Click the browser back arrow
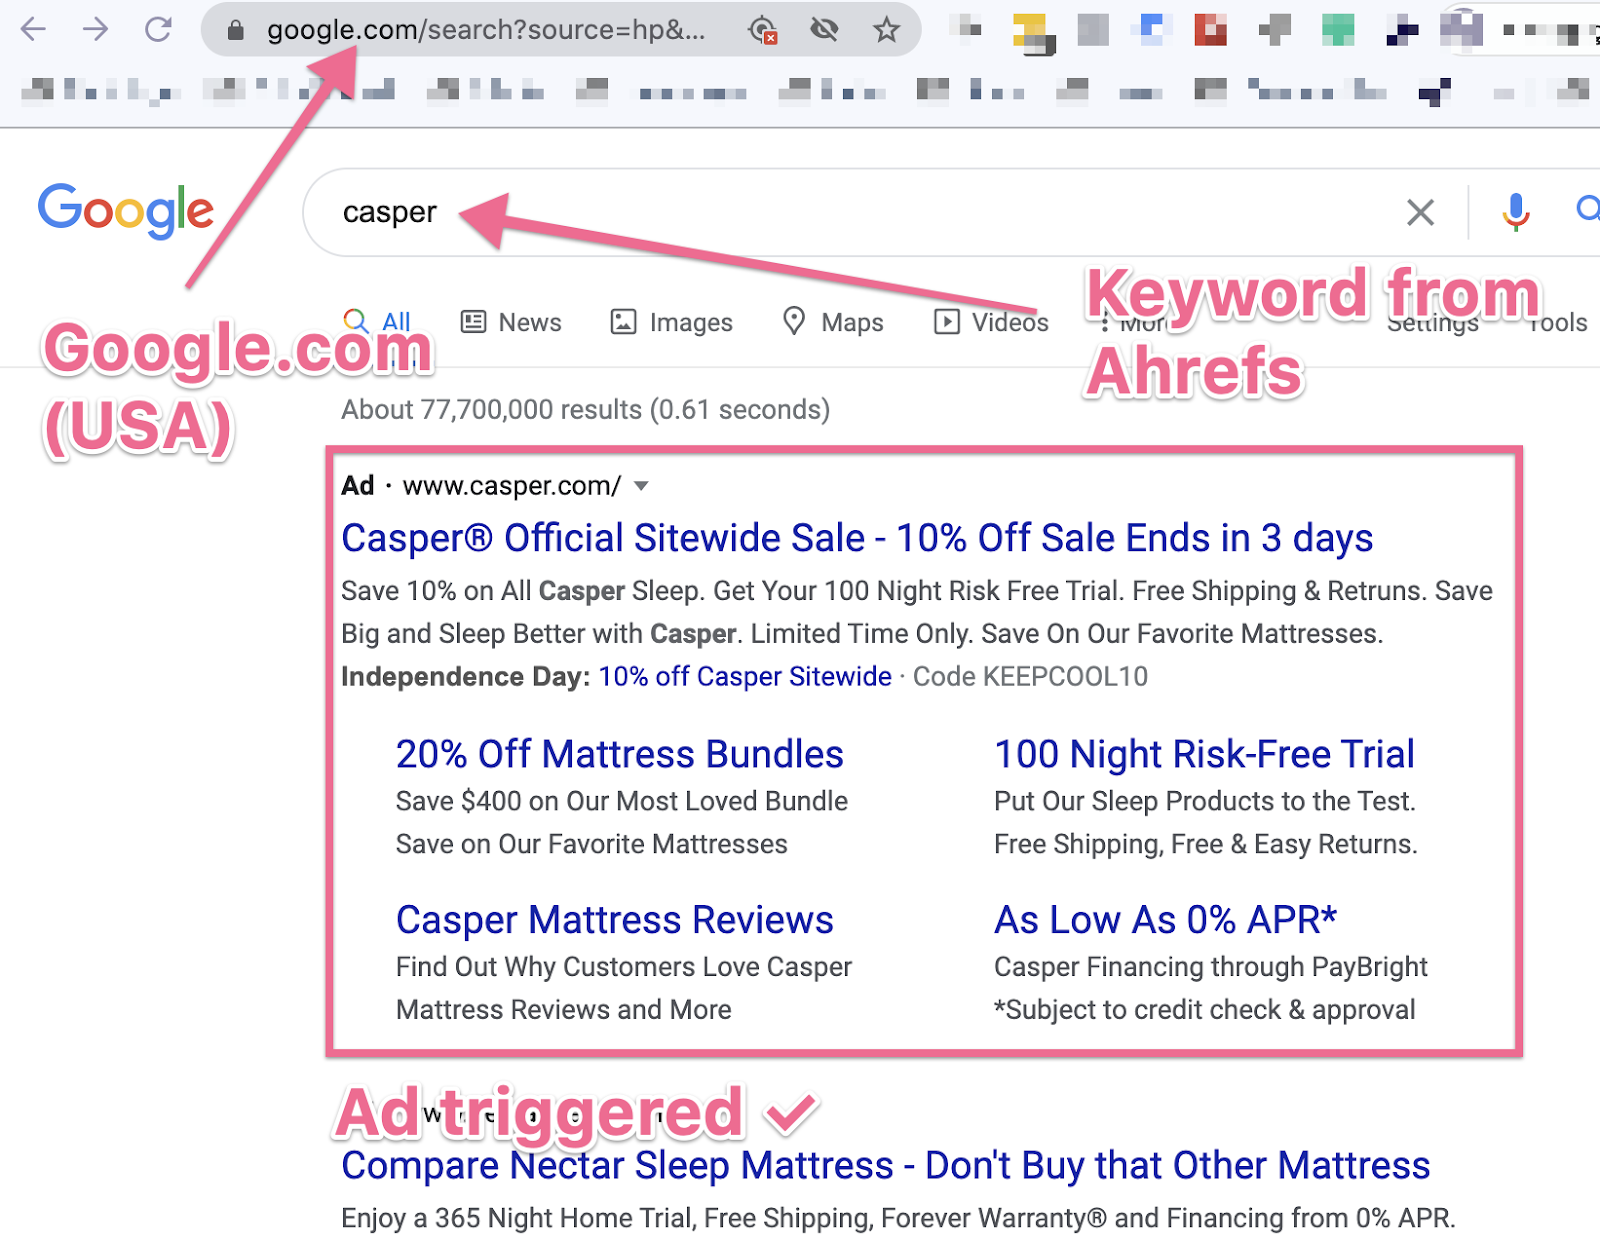The height and width of the screenshot is (1243, 1600). [34, 30]
